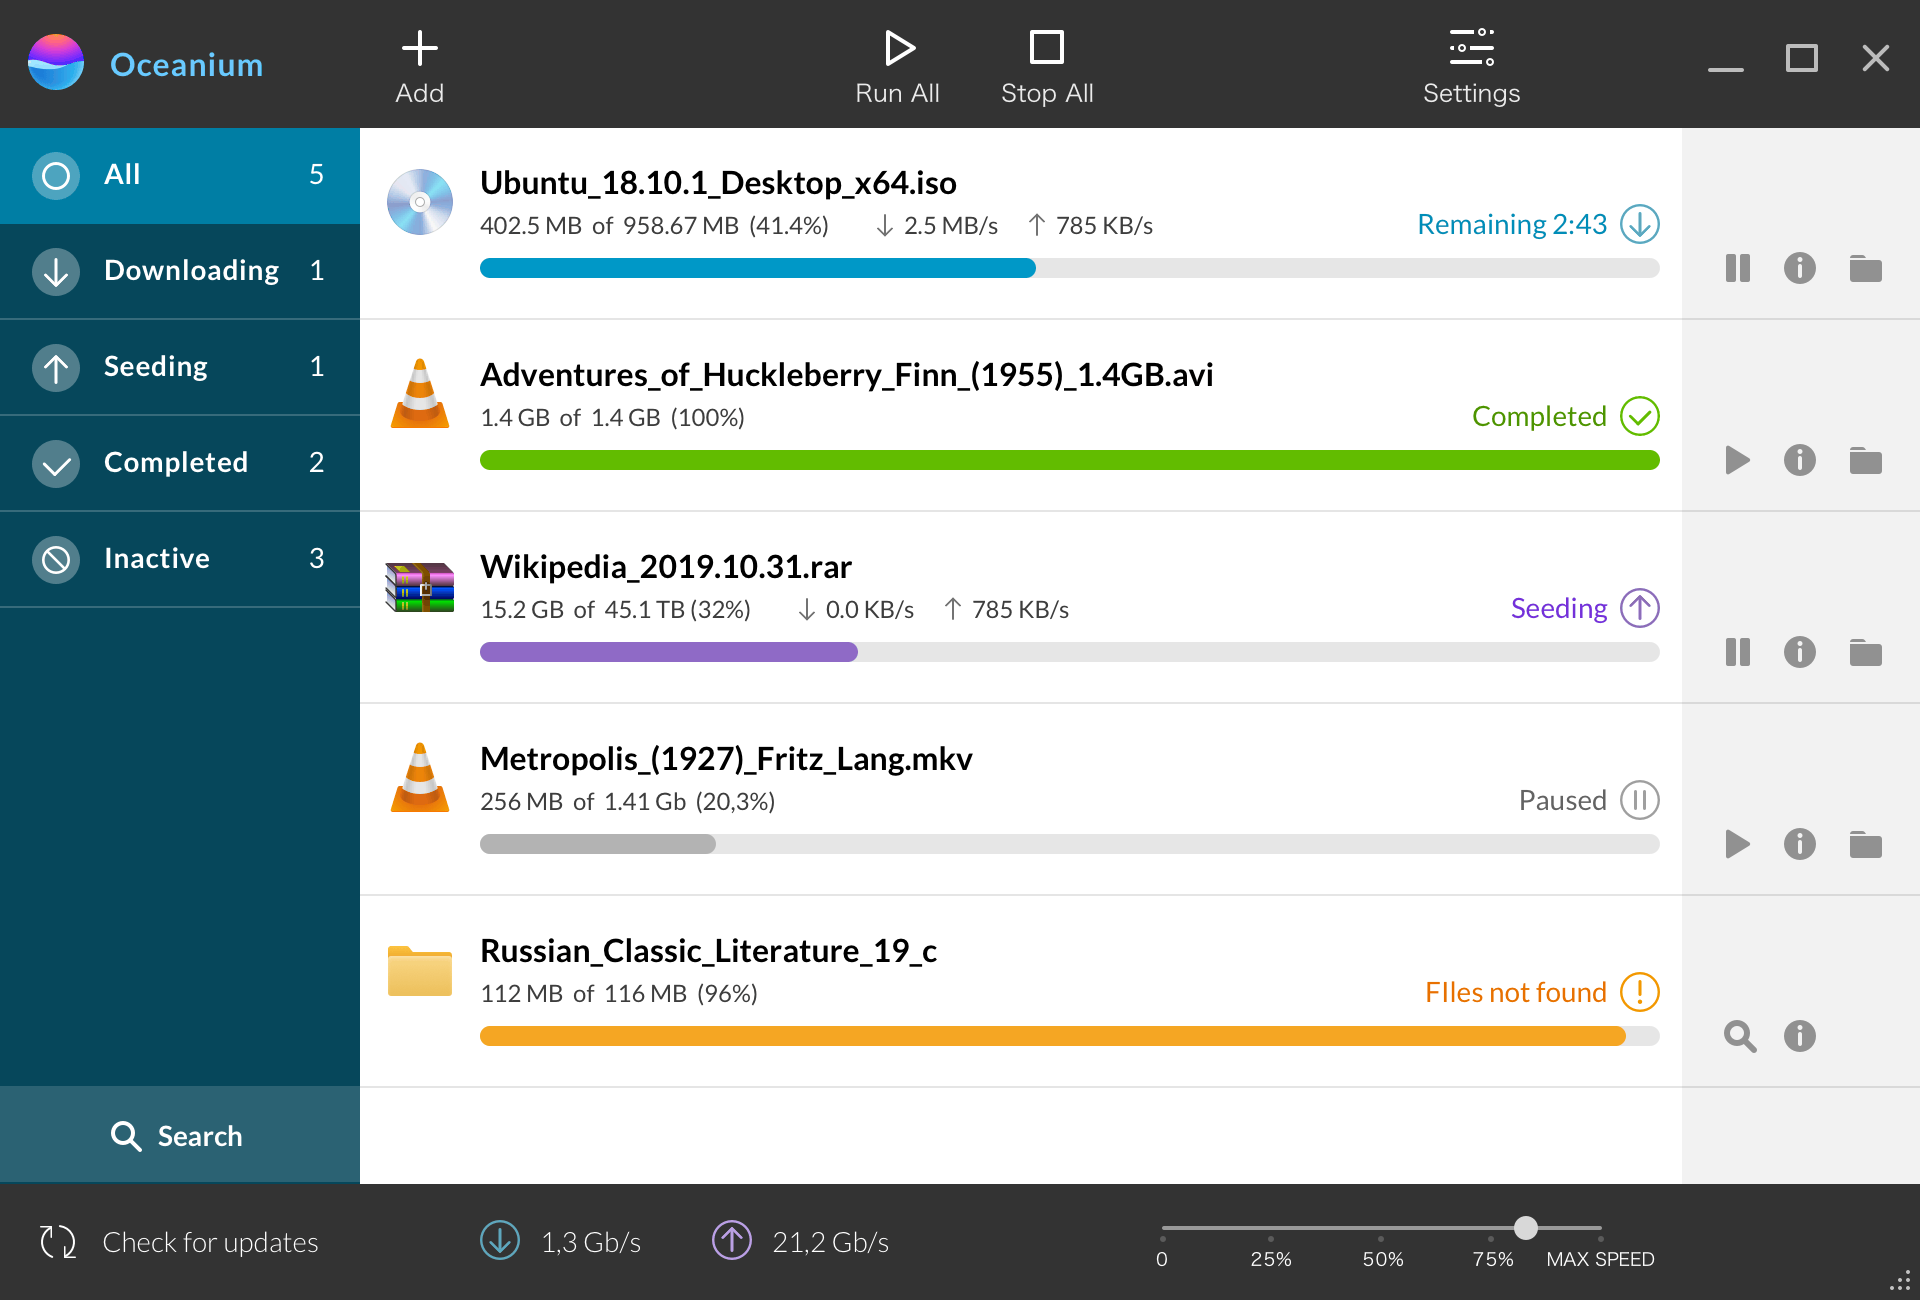This screenshot has height=1300, width=1920.
Task: Switch to the Seeding category
Action: [180, 367]
